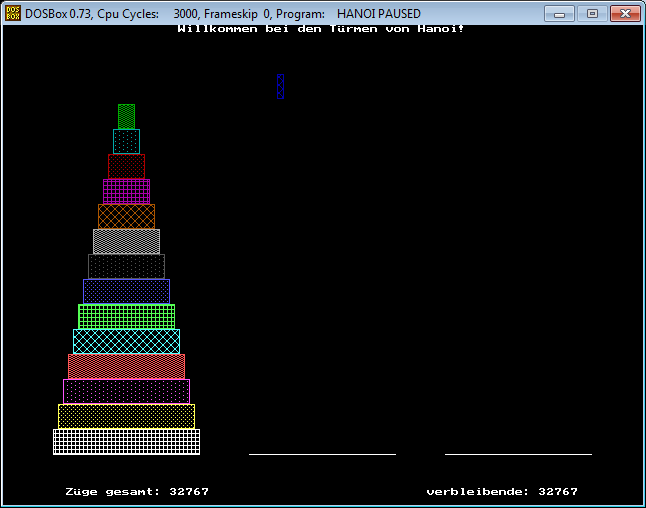Click the middle peg base line

[322, 454]
